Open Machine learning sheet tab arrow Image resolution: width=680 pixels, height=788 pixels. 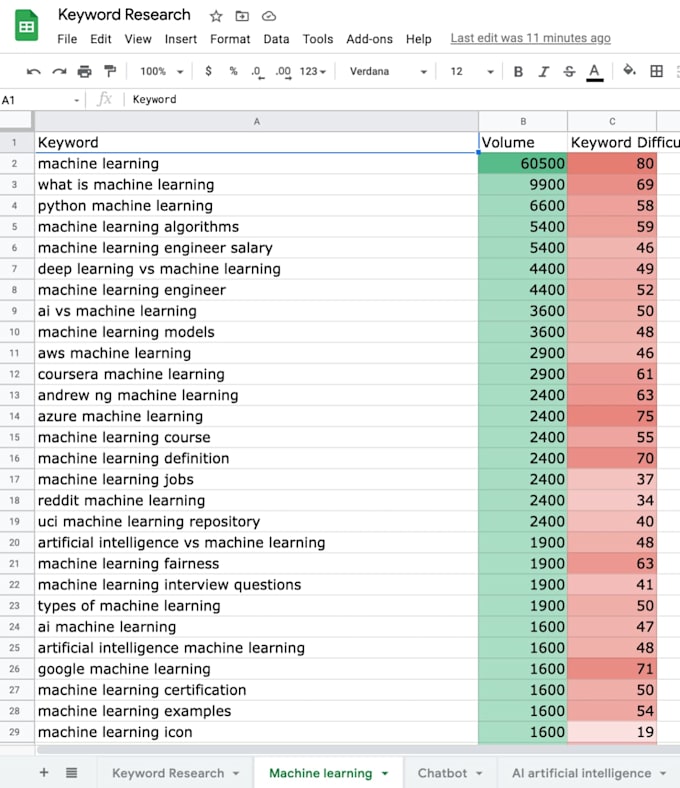385,773
